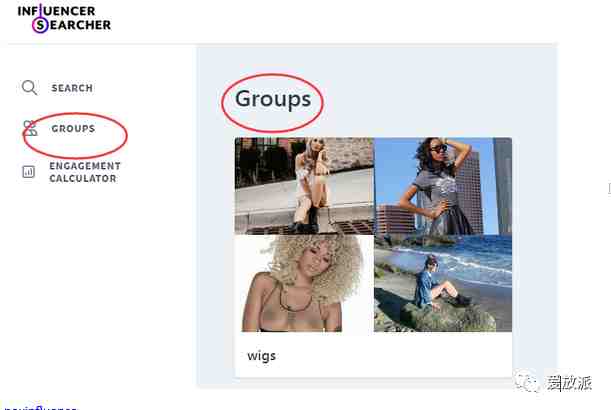
Task: Click the Groups page heading
Action: tap(273, 99)
